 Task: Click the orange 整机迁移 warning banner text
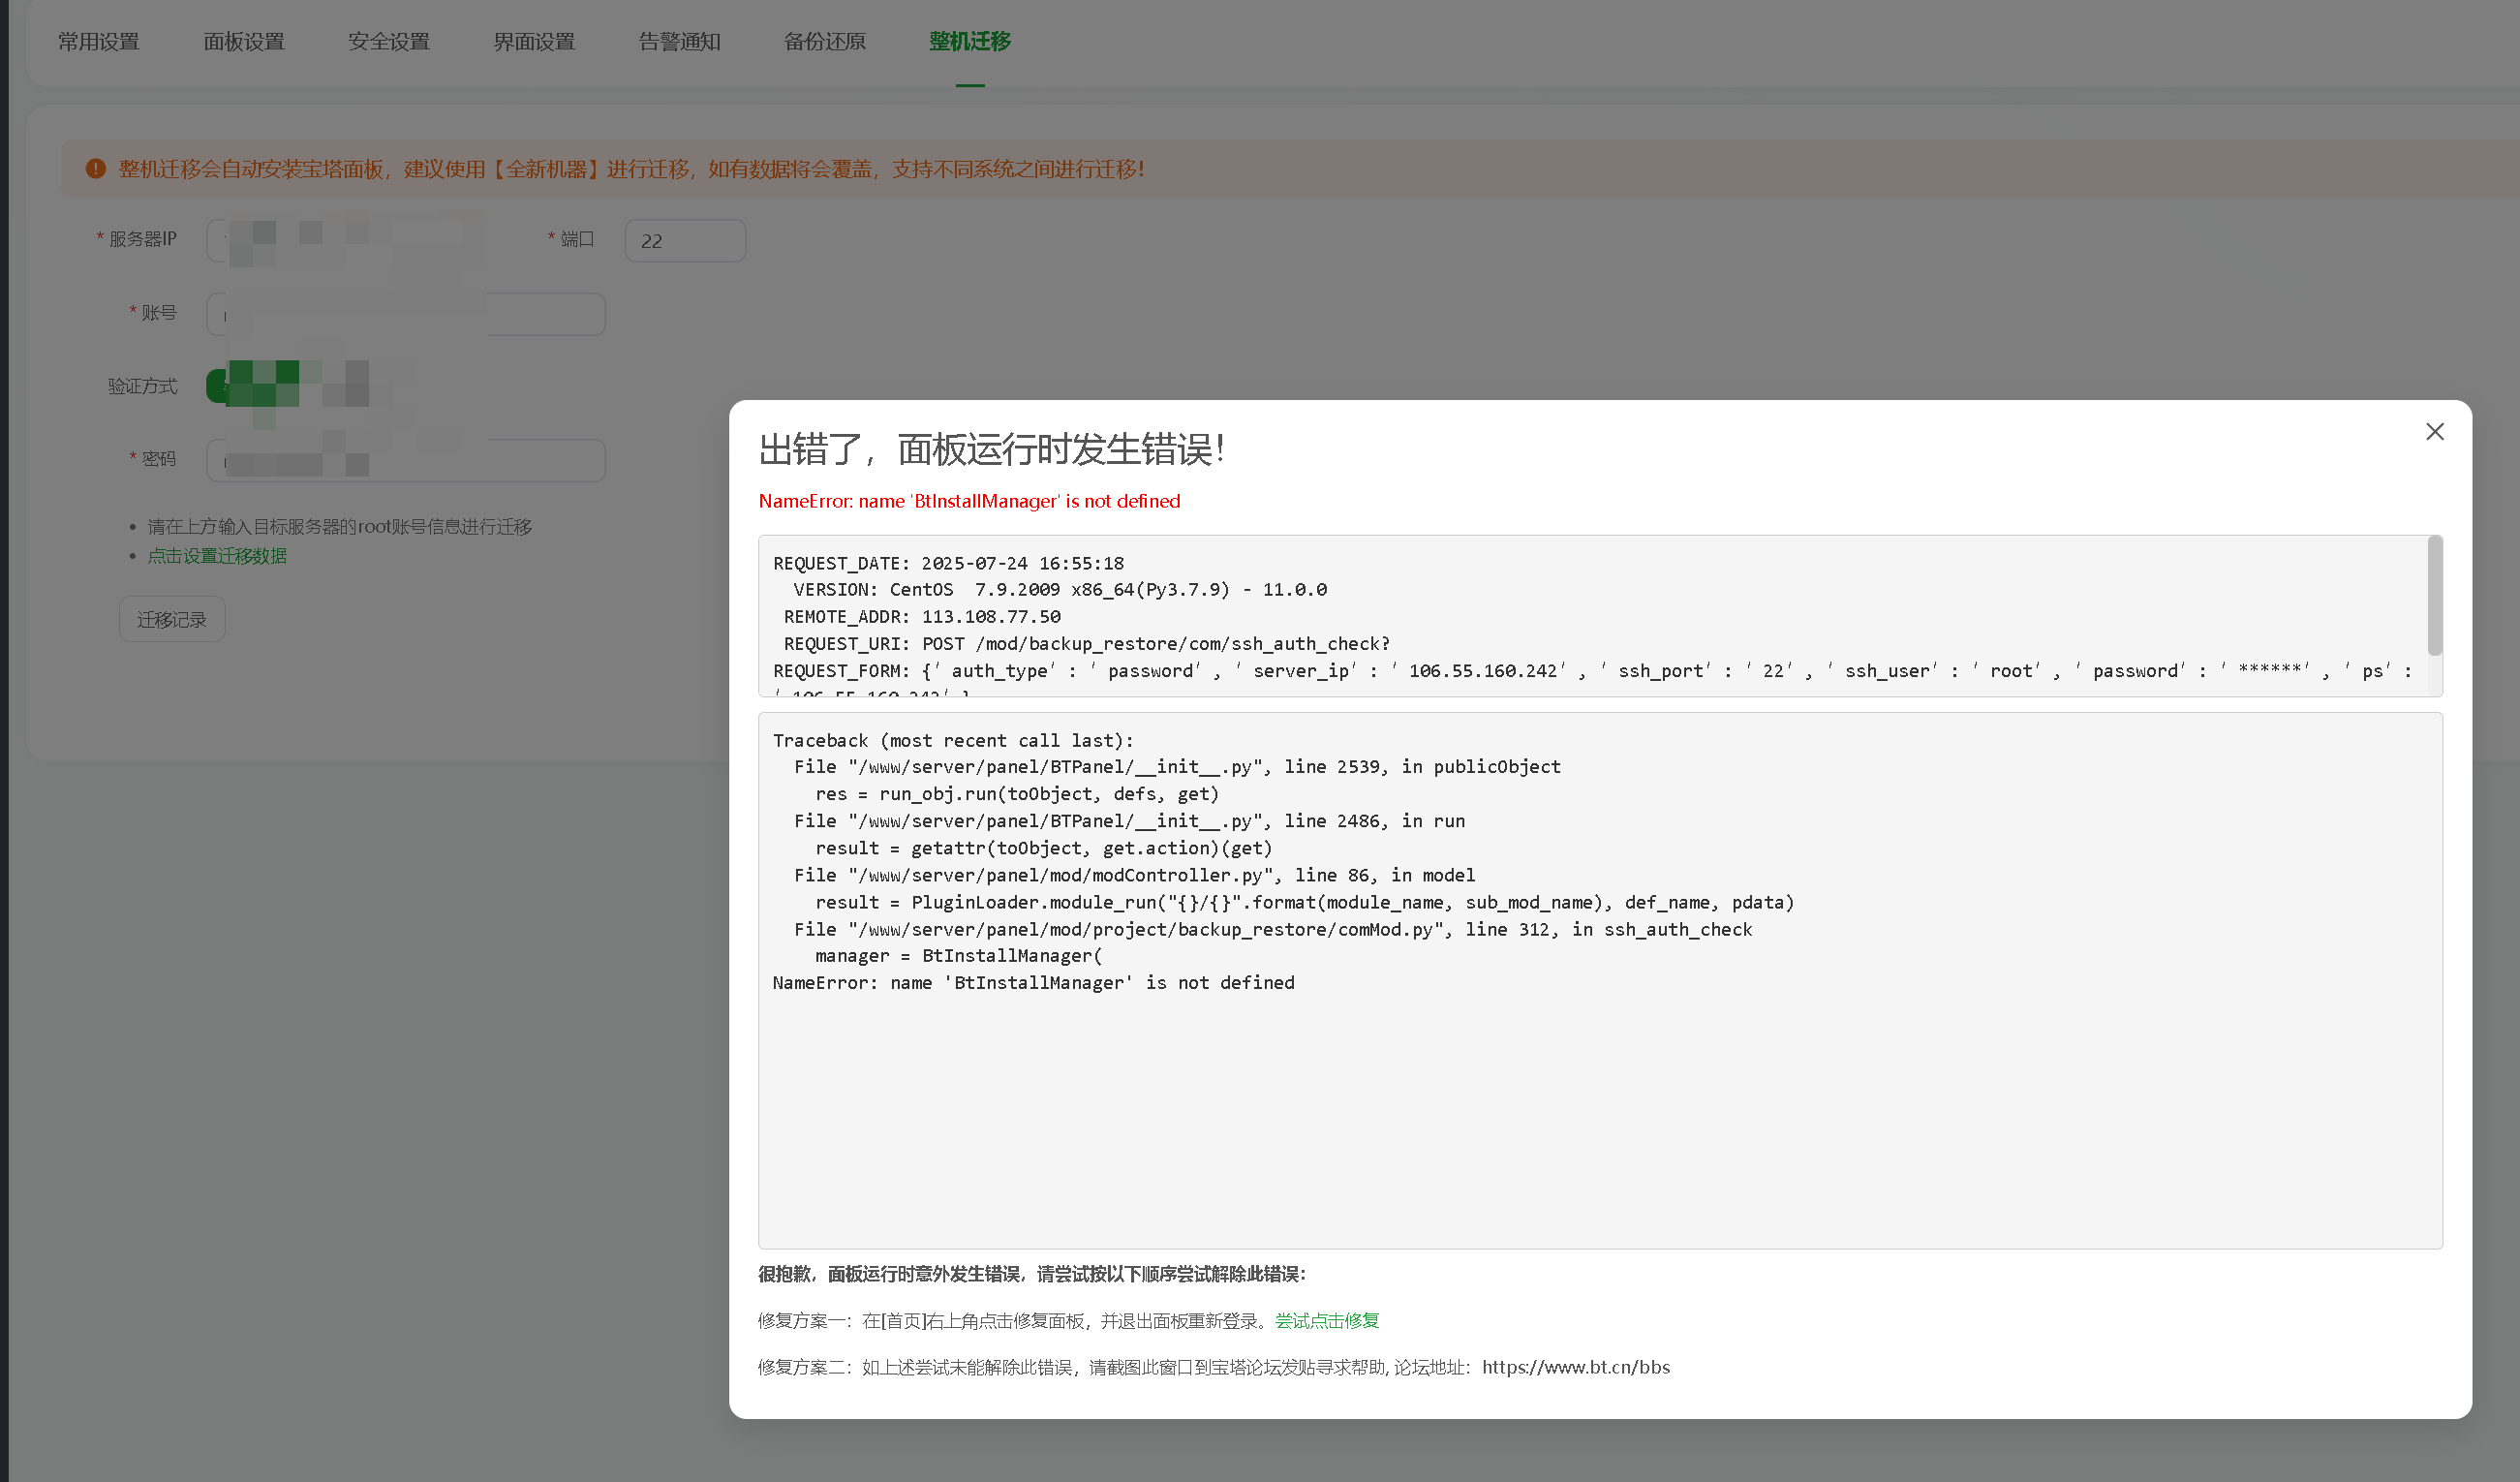pos(631,169)
